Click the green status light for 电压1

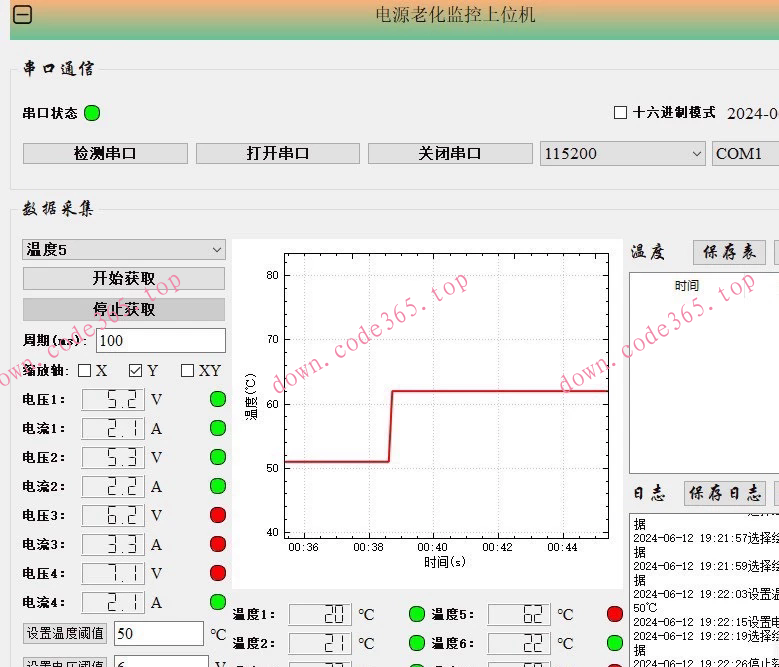click(x=218, y=400)
